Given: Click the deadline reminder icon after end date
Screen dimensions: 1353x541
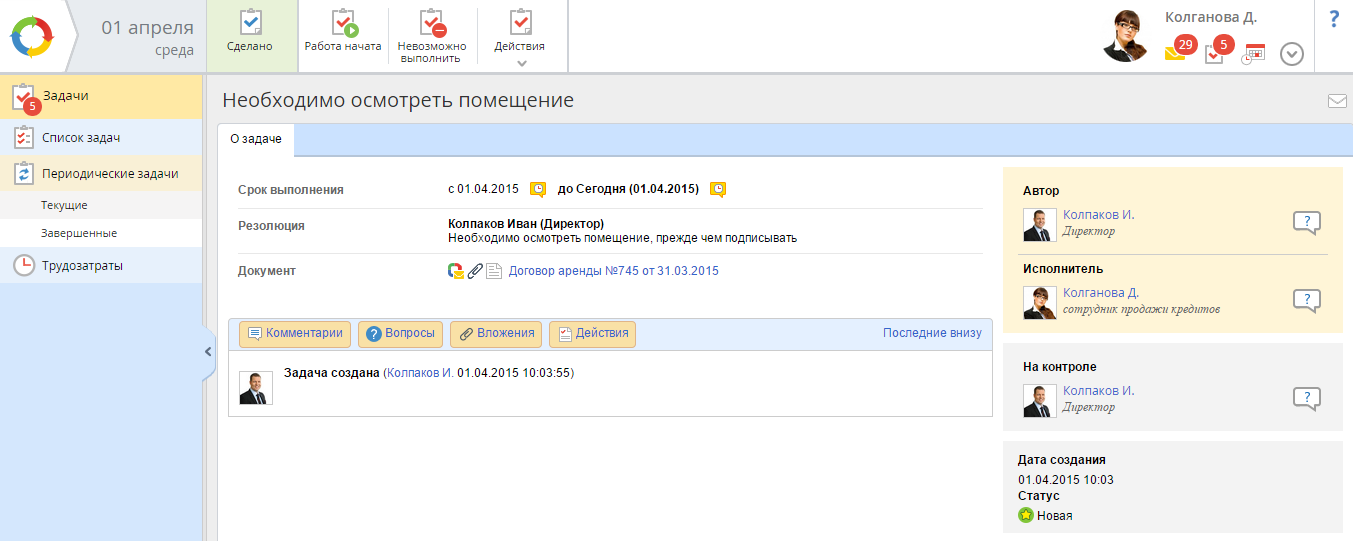Looking at the screenshot, I should (717, 189).
